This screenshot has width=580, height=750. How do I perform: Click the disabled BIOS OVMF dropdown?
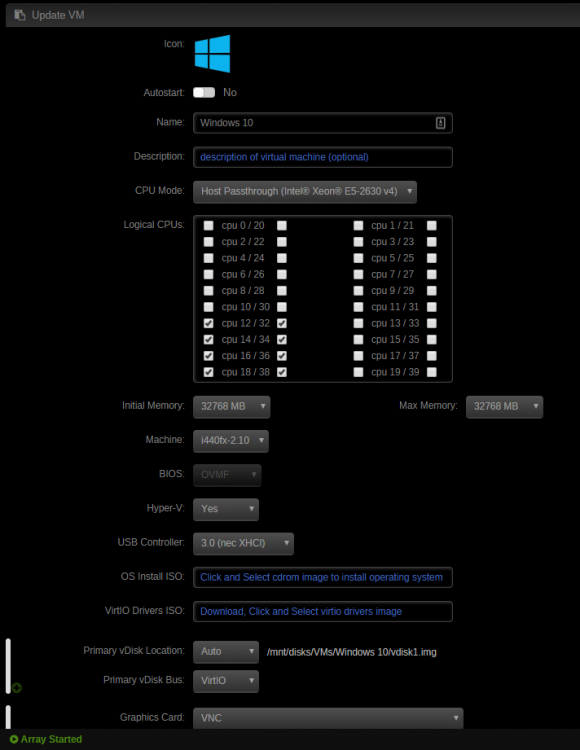(227, 475)
